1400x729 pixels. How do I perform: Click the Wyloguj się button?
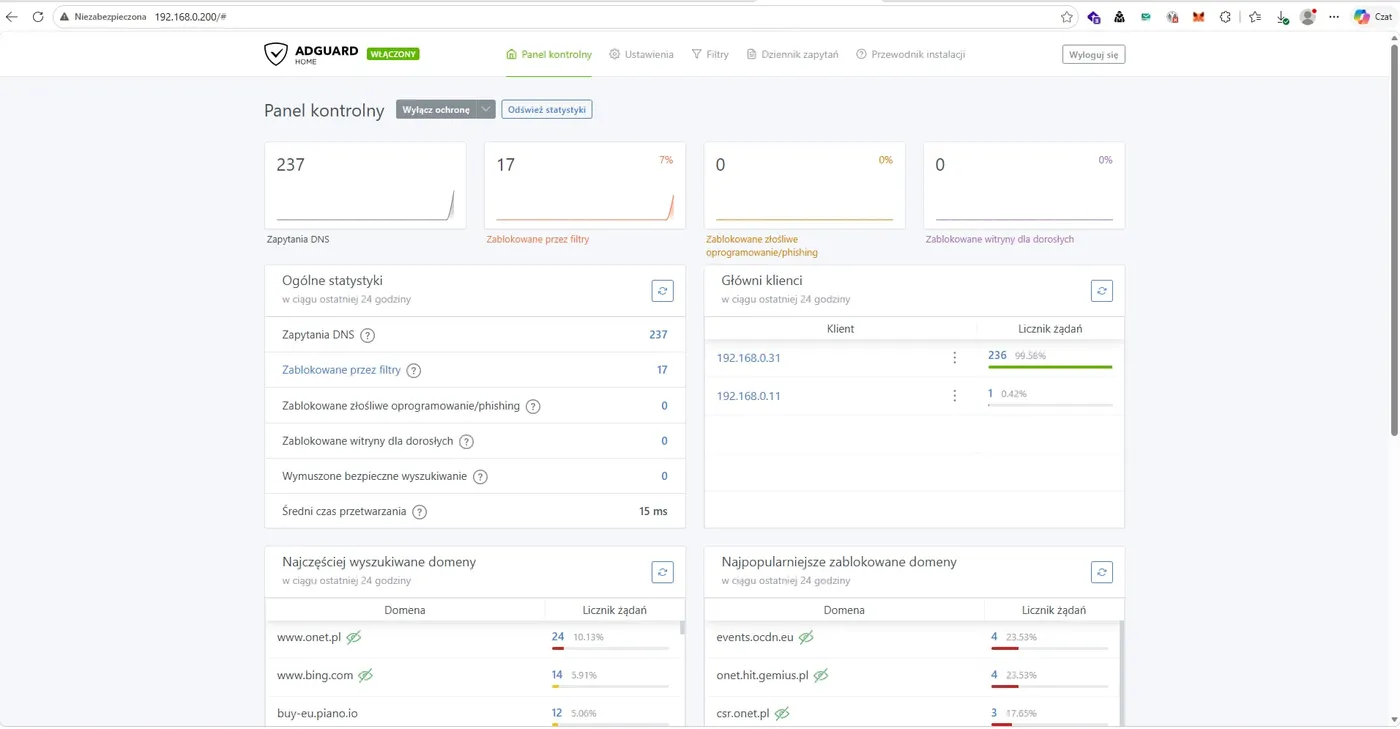pos(1093,54)
